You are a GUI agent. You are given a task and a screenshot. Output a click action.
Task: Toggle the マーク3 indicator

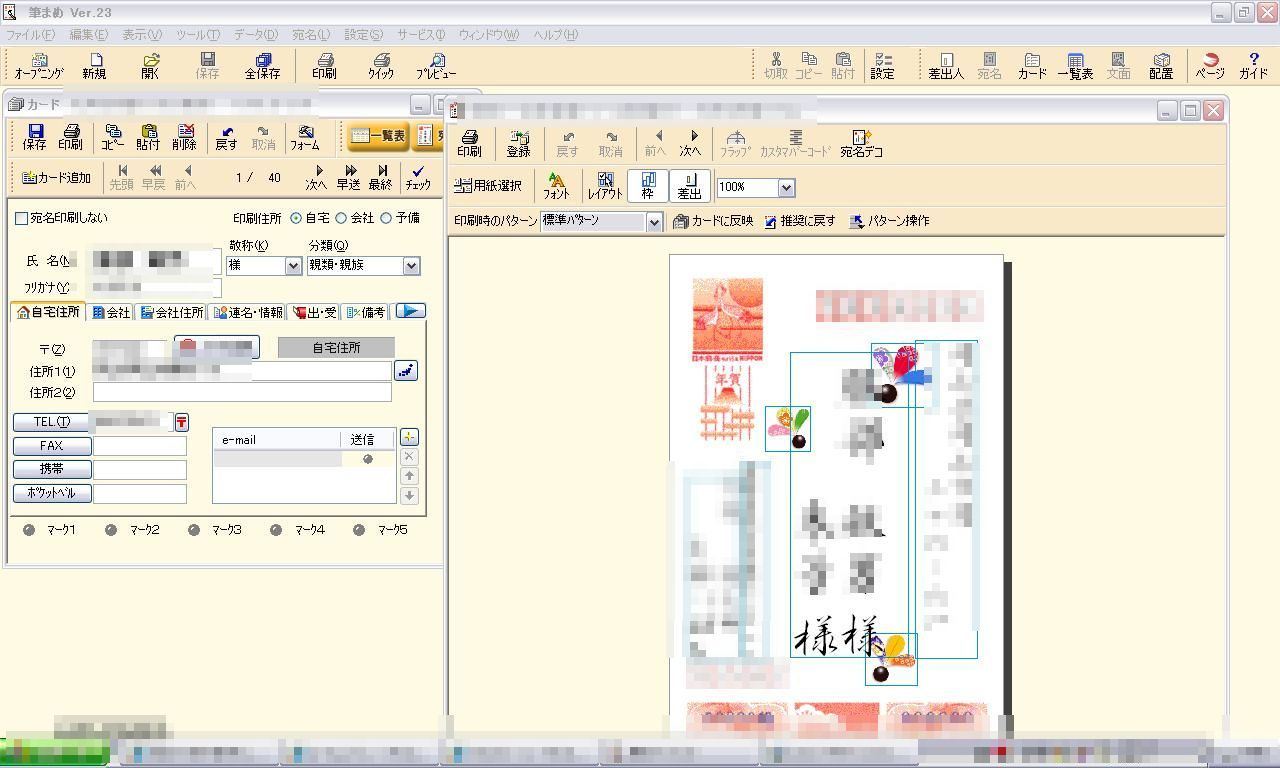(194, 530)
